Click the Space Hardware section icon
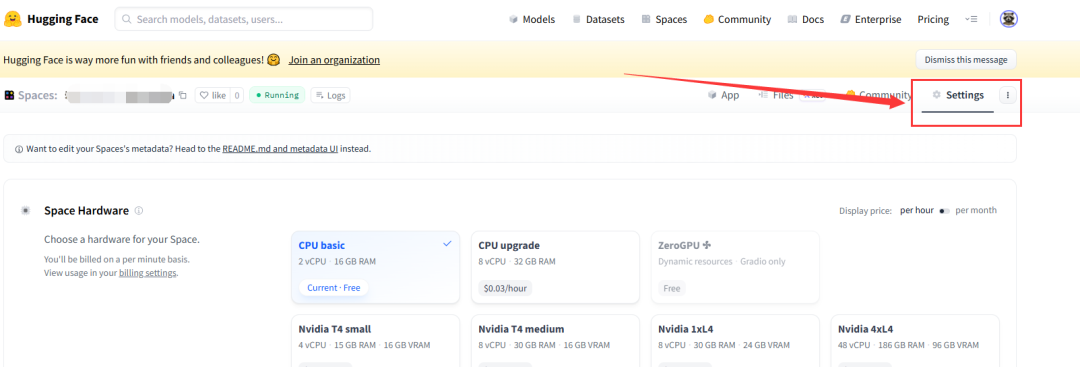The width and height of the screenshot is (1080, 367). pos(25,211)
